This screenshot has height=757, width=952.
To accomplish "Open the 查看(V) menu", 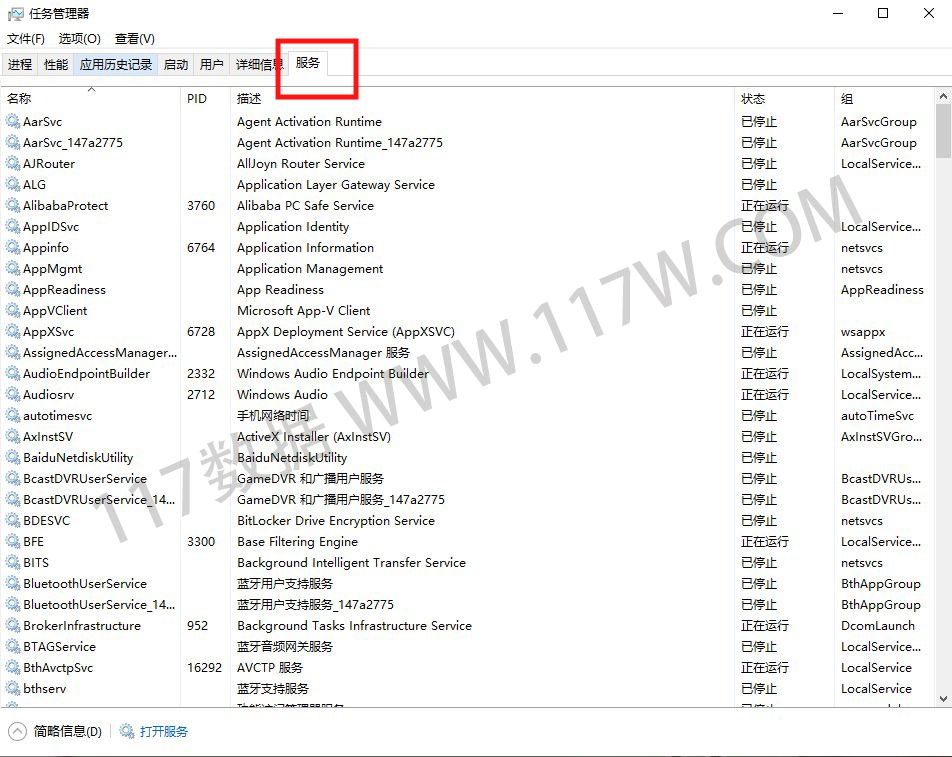I will pos(134,39).
